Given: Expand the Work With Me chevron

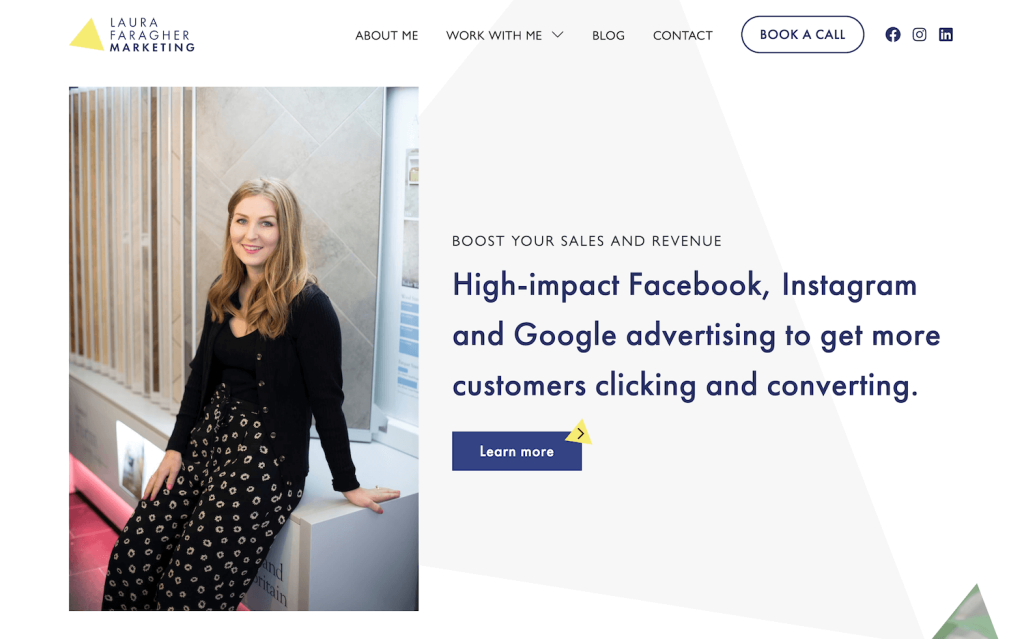Looking at the screenshot, I should pyautogui.click(x=557, y=35).
